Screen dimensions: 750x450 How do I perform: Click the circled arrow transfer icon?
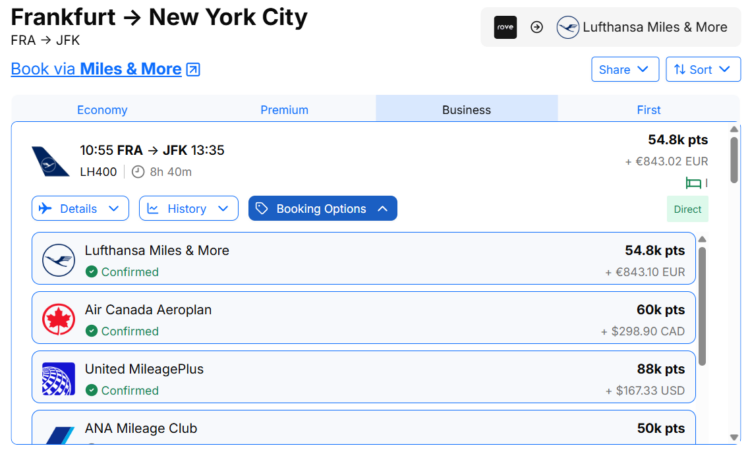(537, 27)
